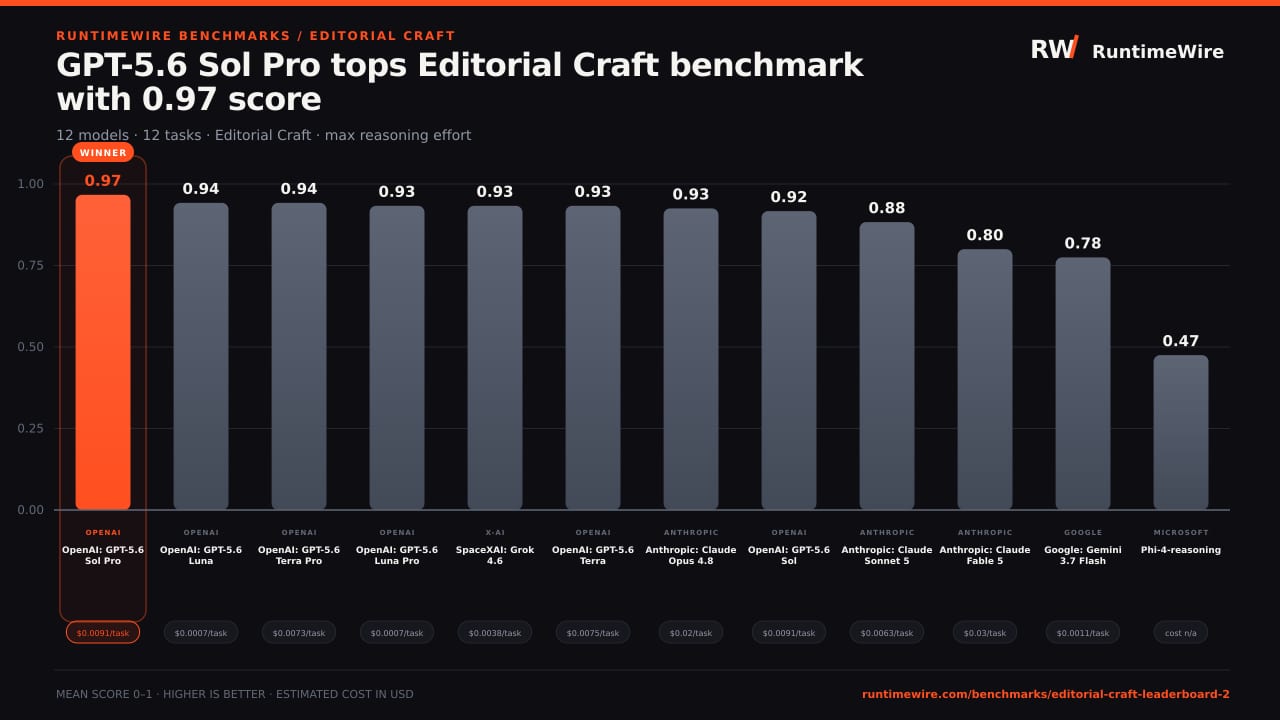Click the 0.92 score label
Screen dimensions: 1280x720
pyautogui.click(x=789, y=197)
